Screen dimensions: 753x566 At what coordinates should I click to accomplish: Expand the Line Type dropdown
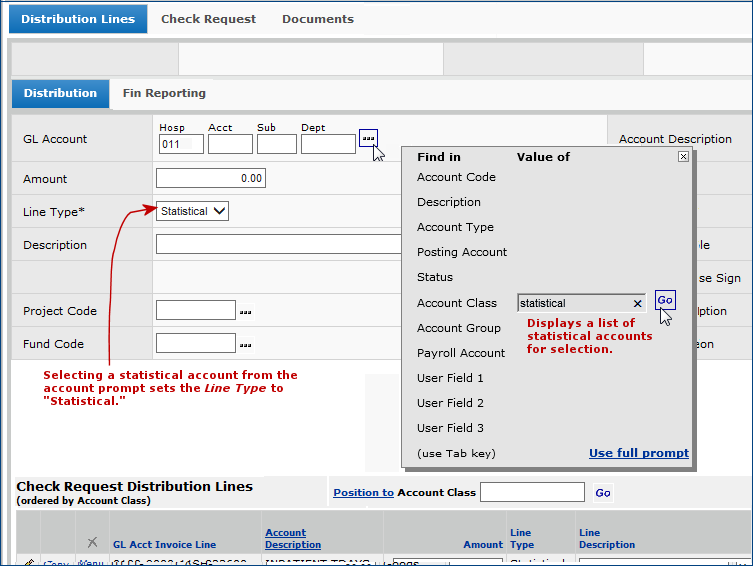click(193, 211)
